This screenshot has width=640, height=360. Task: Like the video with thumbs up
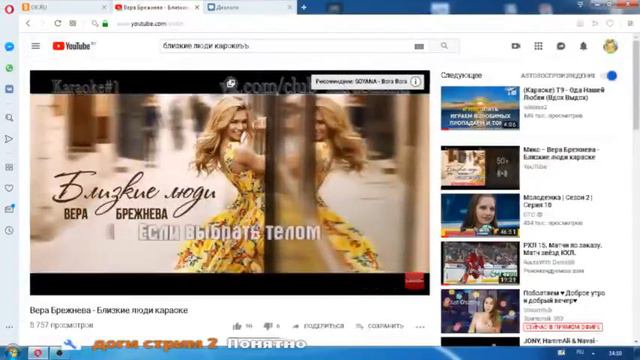(237, 326)
